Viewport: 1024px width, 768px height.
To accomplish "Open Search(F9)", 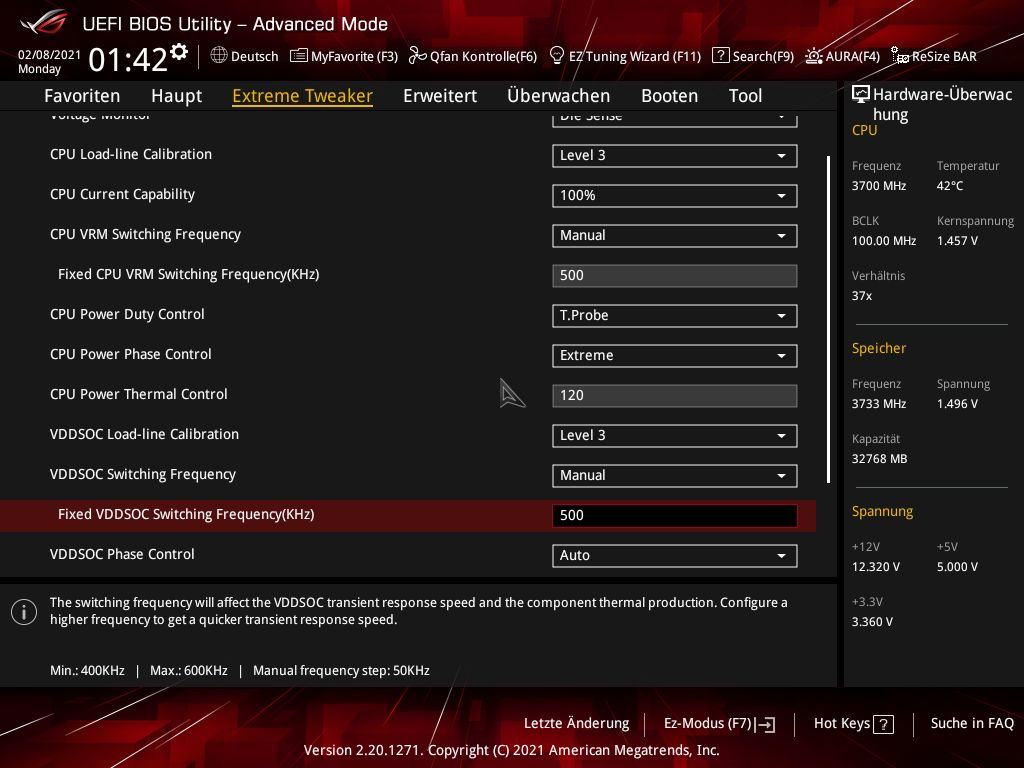I will pyautogui.click(x=753, y=56).
